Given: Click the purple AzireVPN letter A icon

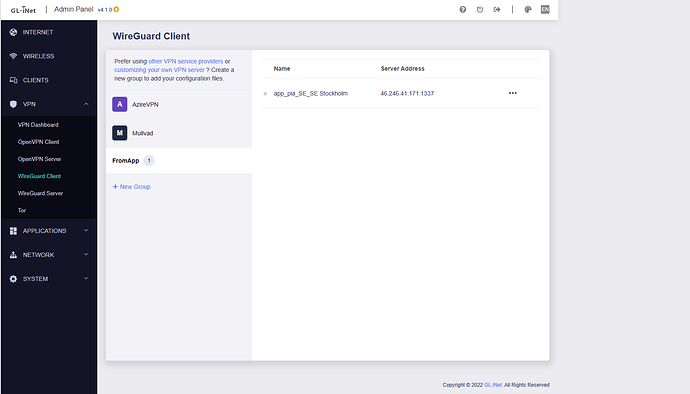Looking at the screenshot, I should (120, 104).
